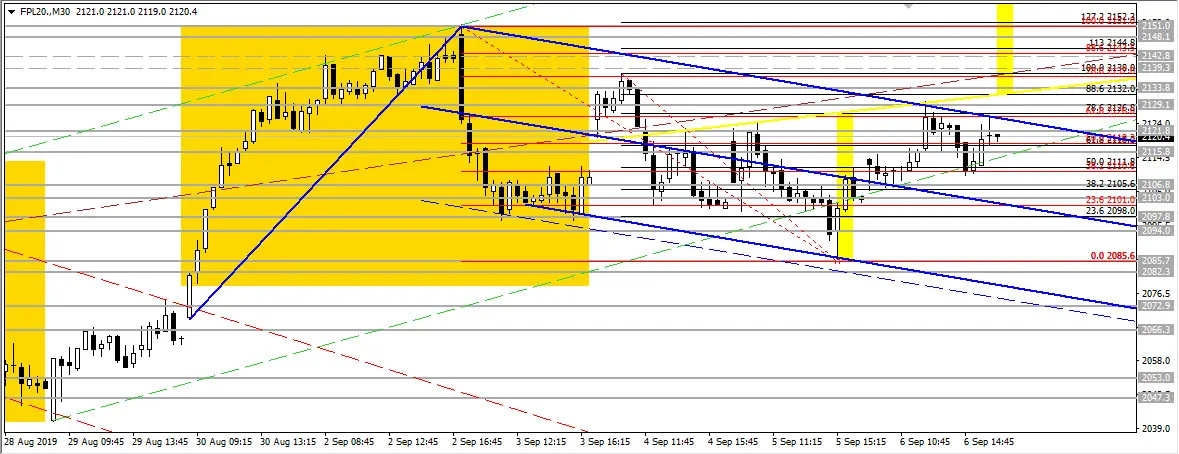Click the black current price label 2120.4
The height and width of the screenshot is (454, 1179).
1156,138
